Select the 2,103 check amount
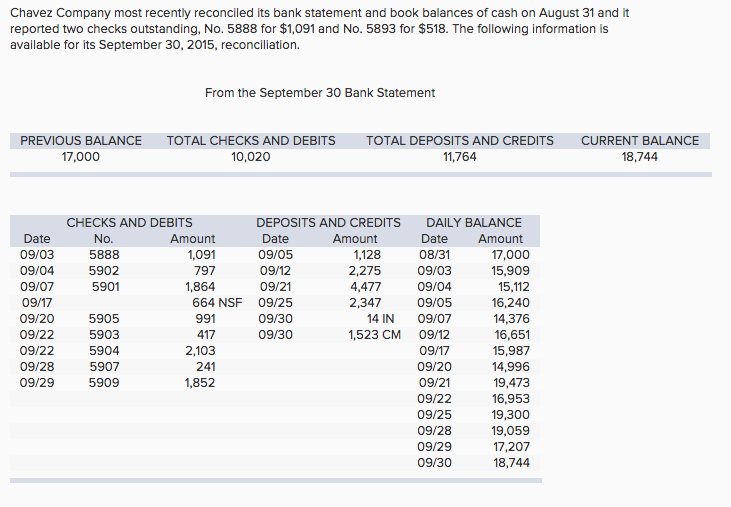 (x=200, y=351)
